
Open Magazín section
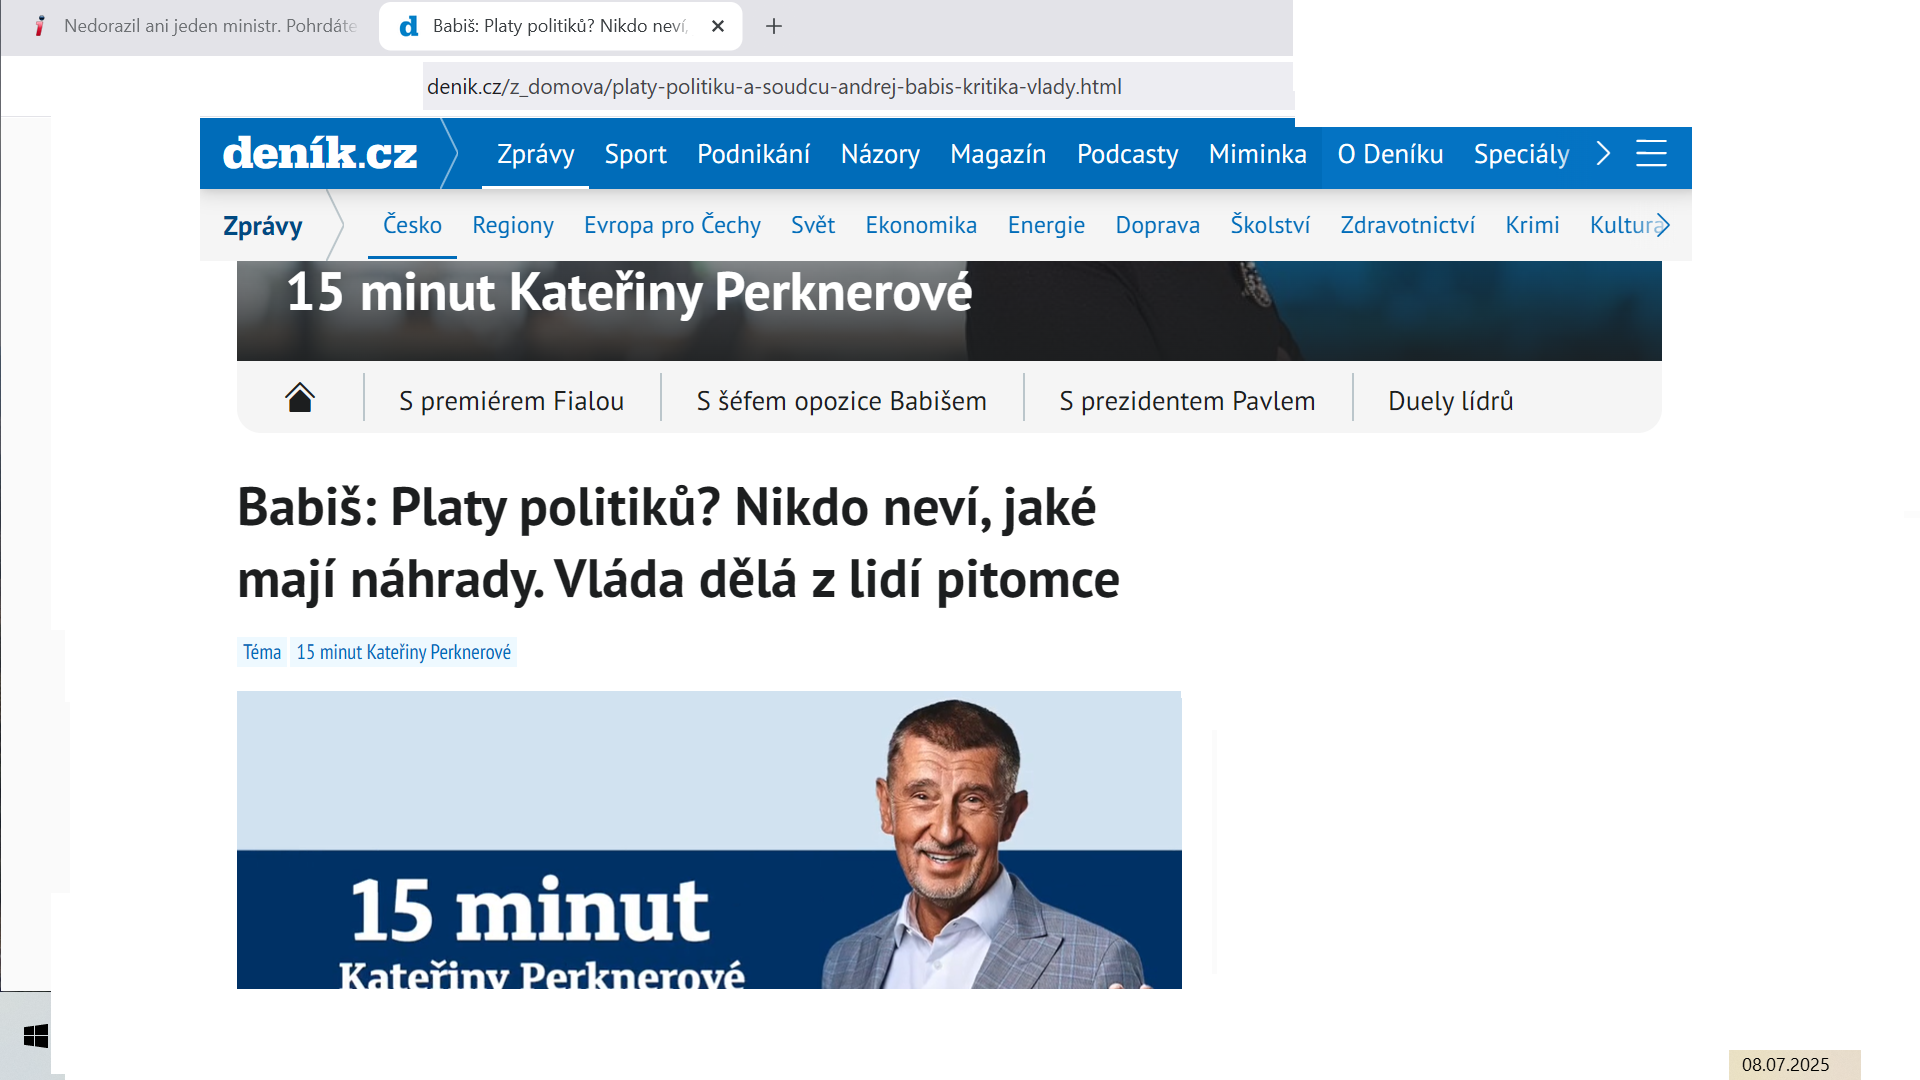pos(998,154)
